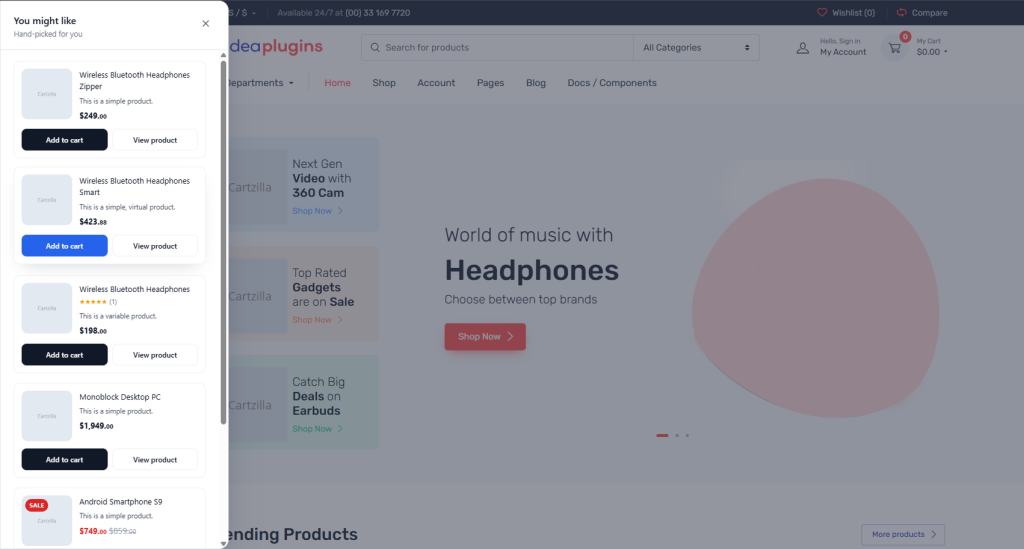The image size is (1024, 549).
Task: Click the Wishlist (0) link text
Action: [x=854, y=12]
